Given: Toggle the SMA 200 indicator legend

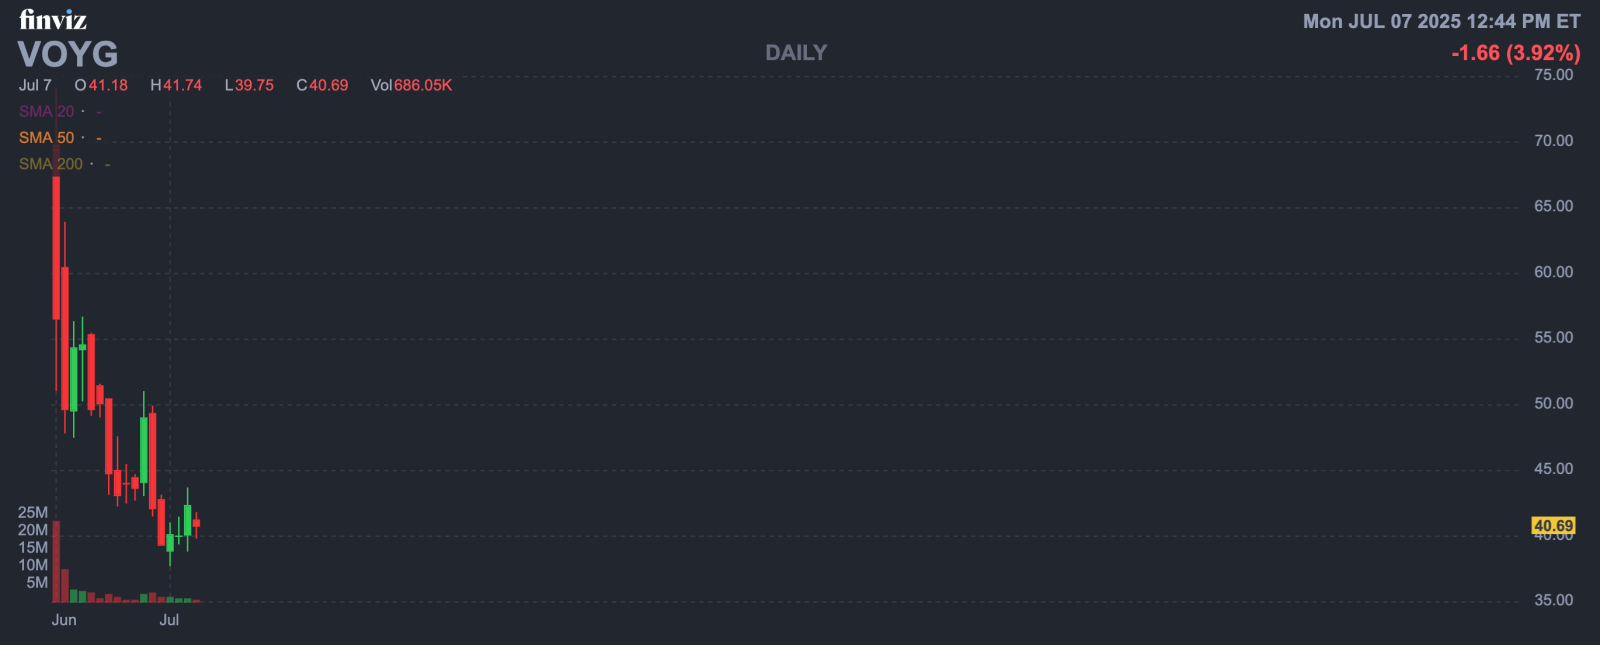Looking at the screenshot, I should point(51,164).
